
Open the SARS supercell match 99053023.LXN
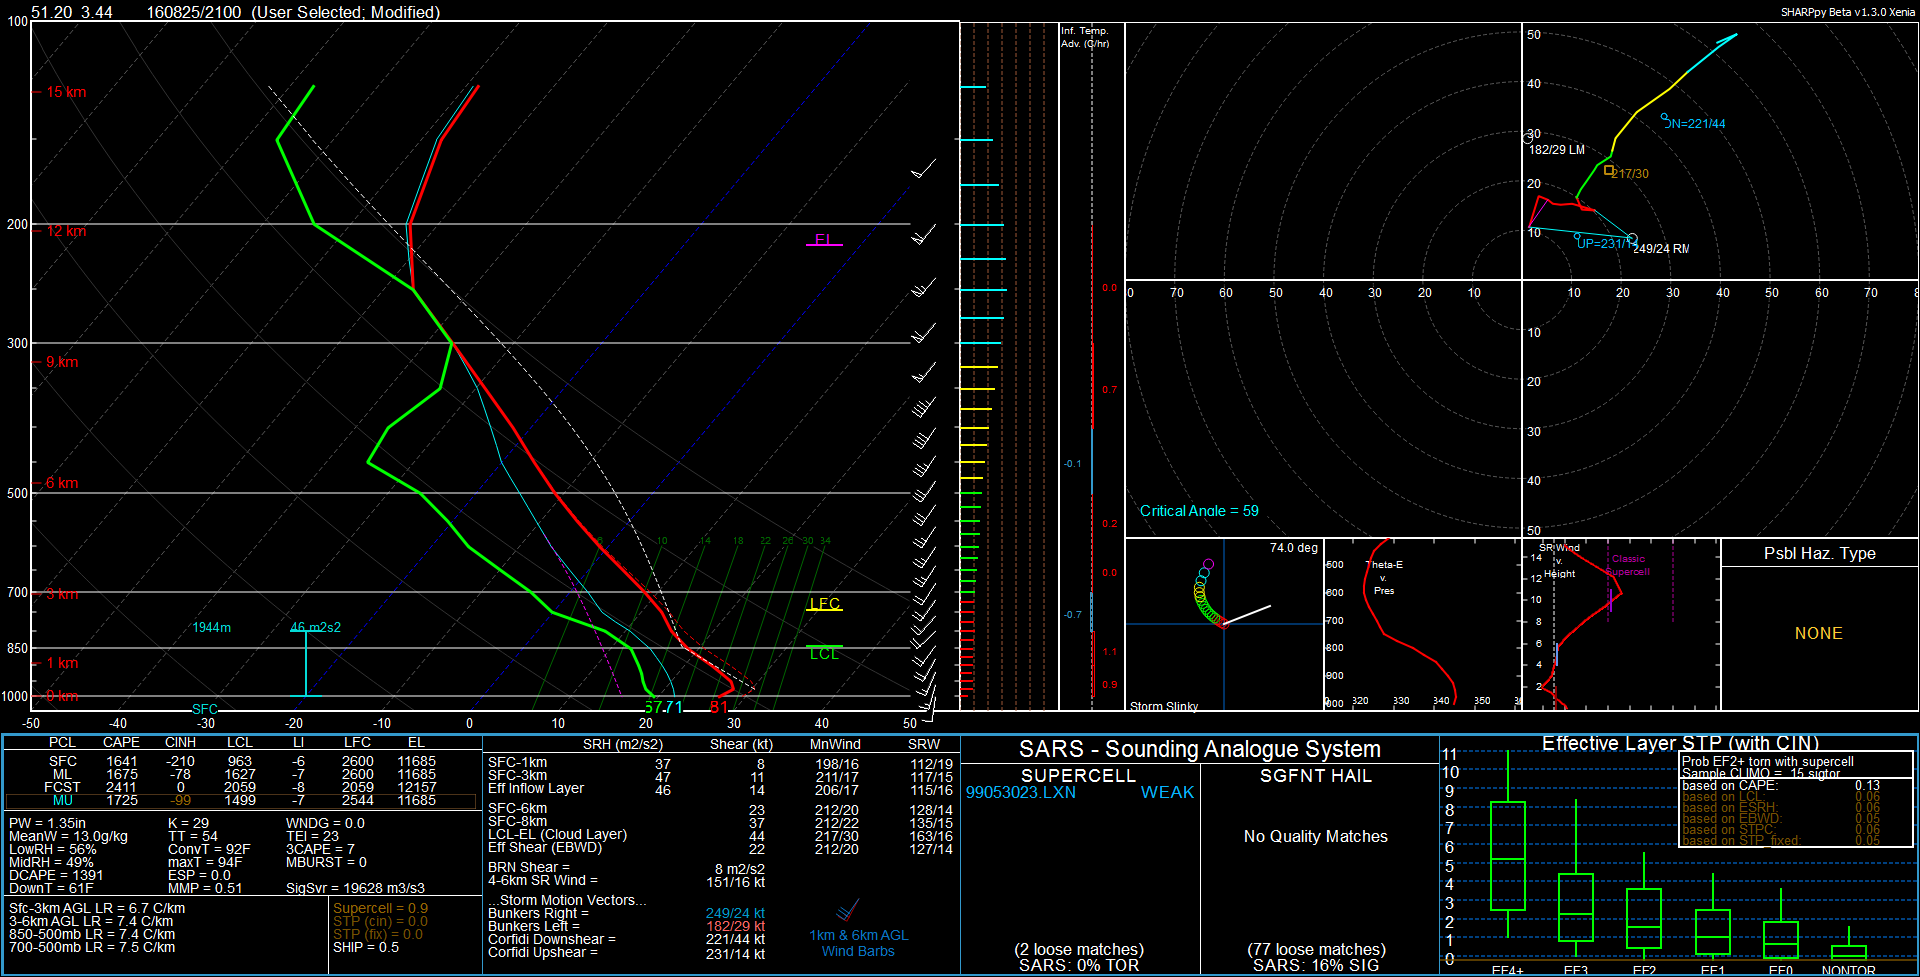coord(1020,792)
